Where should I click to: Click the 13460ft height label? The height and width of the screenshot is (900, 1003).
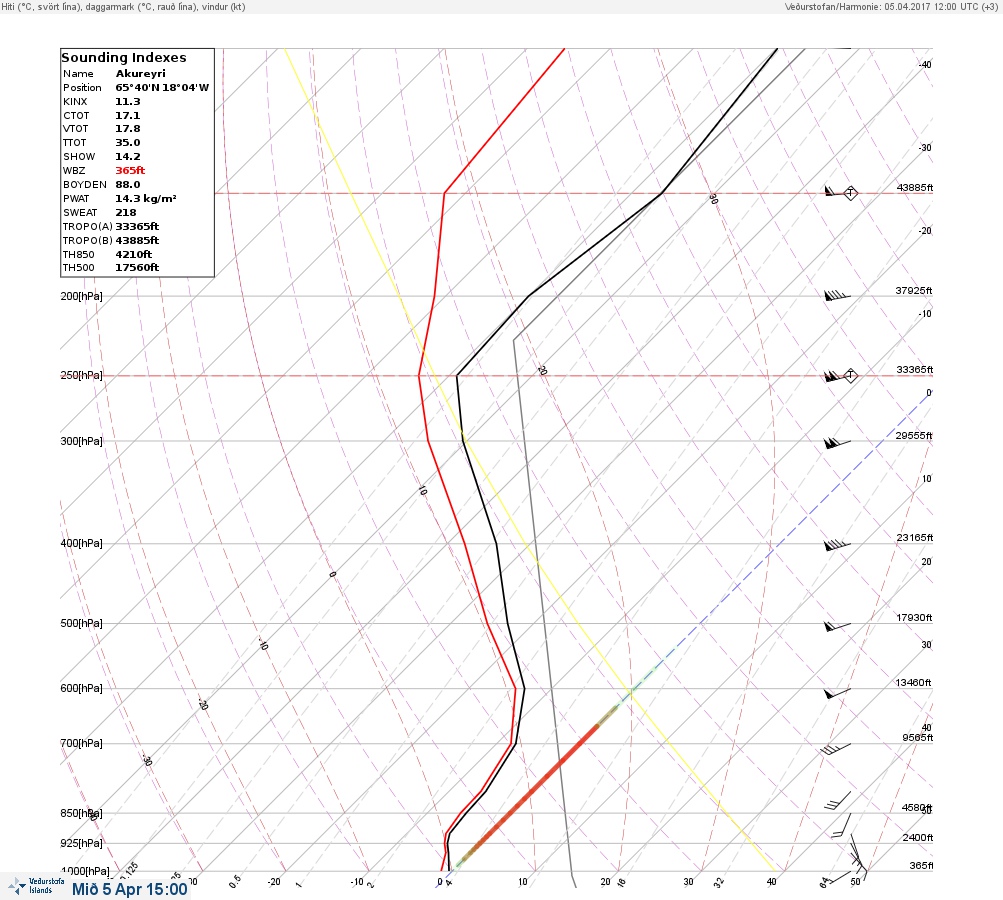point(913,683)
